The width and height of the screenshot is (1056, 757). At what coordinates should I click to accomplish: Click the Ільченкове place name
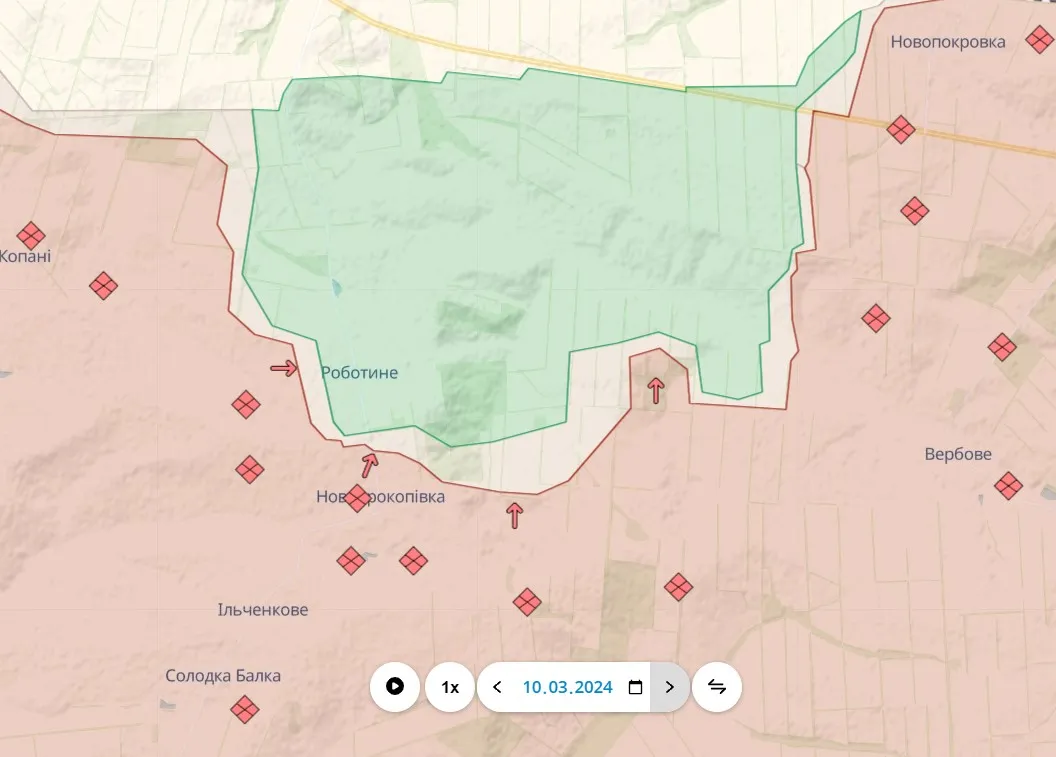(x=263, y=610)
